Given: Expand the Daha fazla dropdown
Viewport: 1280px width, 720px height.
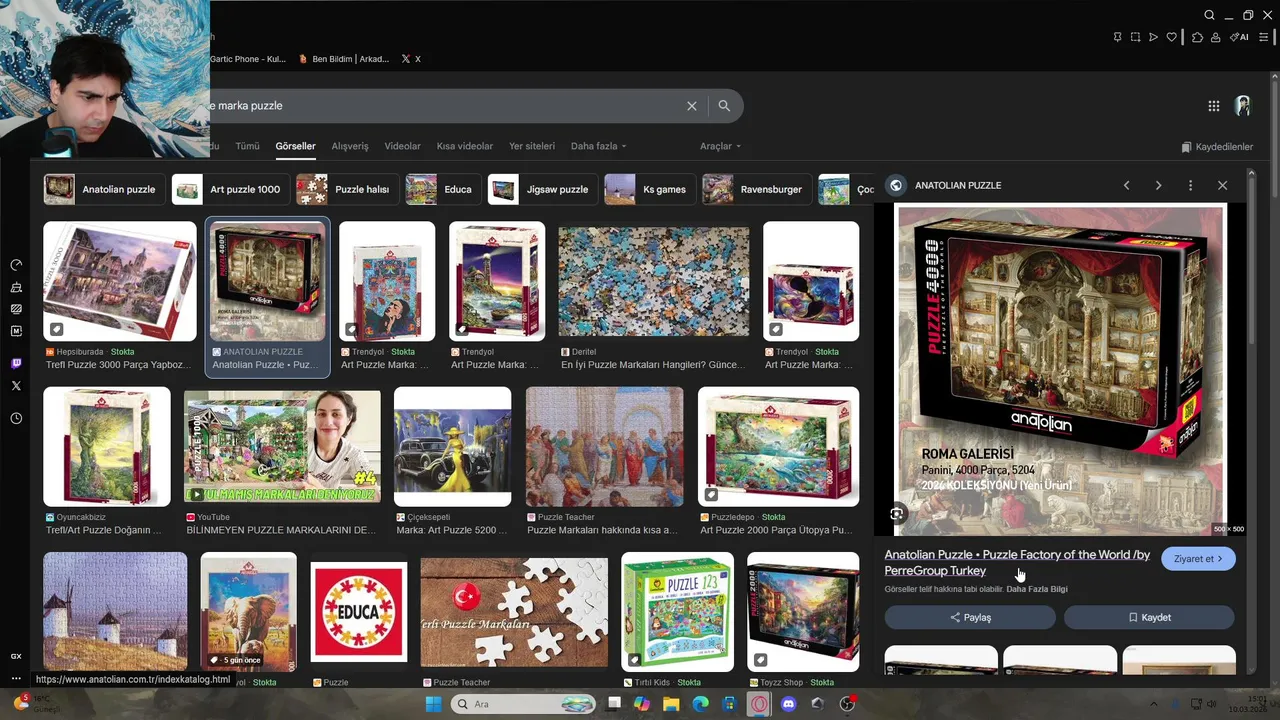Looking at the screenshot, I should click(598, 146).
